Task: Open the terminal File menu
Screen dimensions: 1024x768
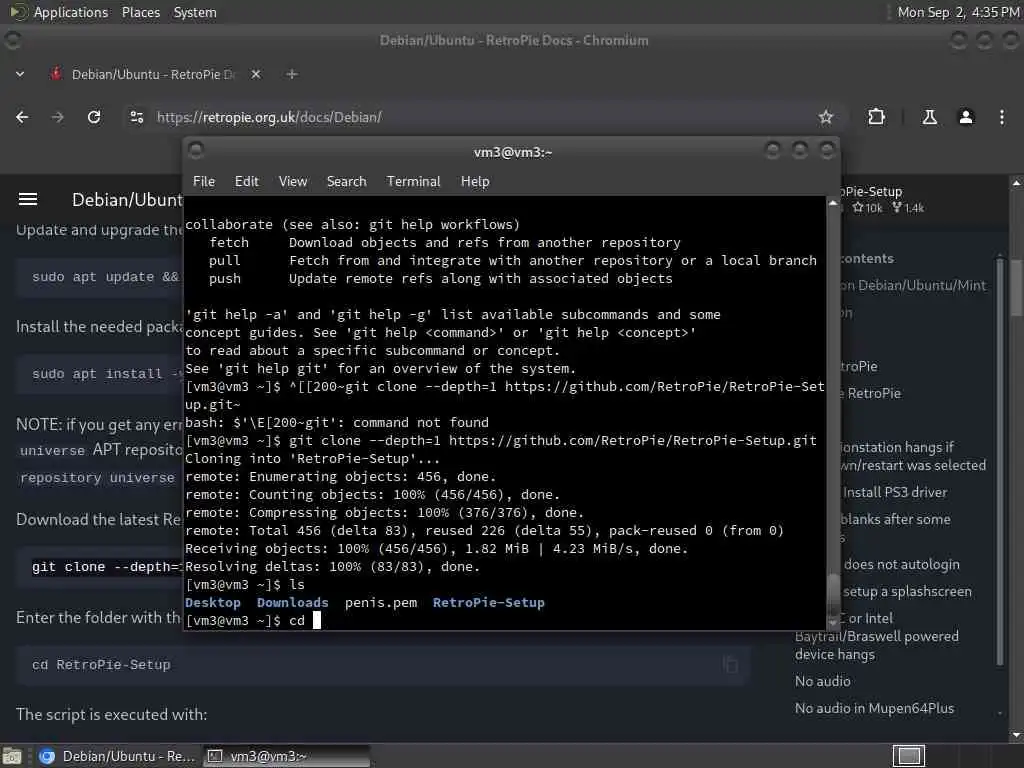Action: coord(204,182)
